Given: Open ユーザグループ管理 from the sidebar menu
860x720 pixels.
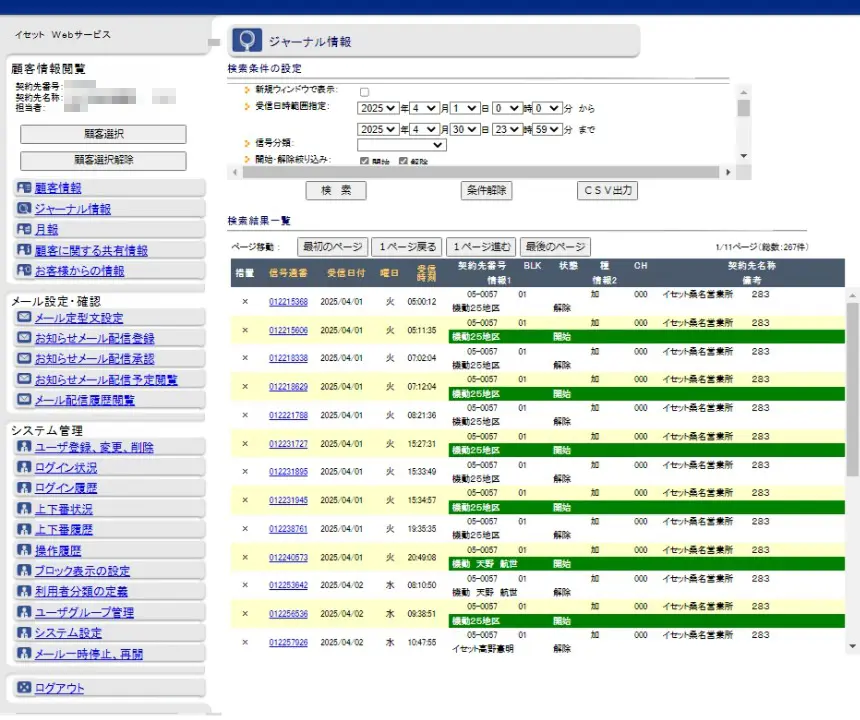Looking at the screenshot, I should [x=84, y=612].
